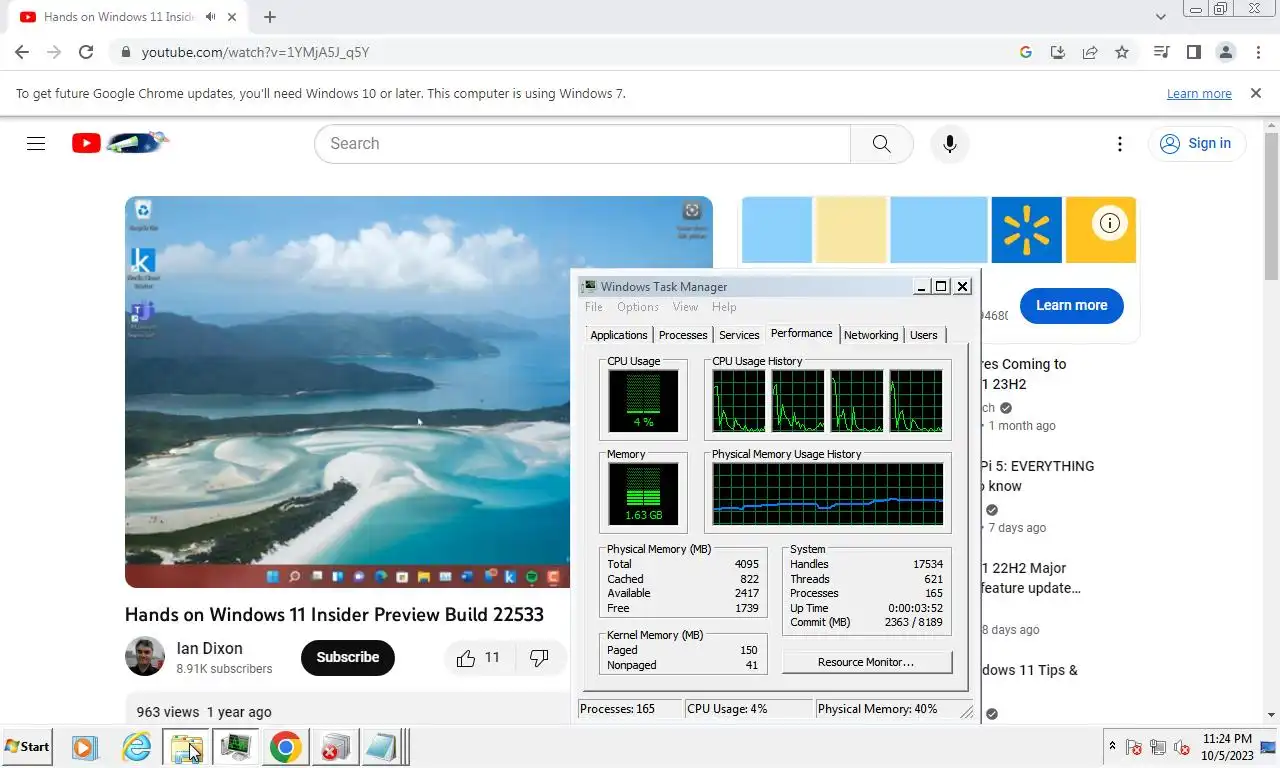Click the volume icon in system tray
Screen dimensions: 1280x768
pos(1182,747)
